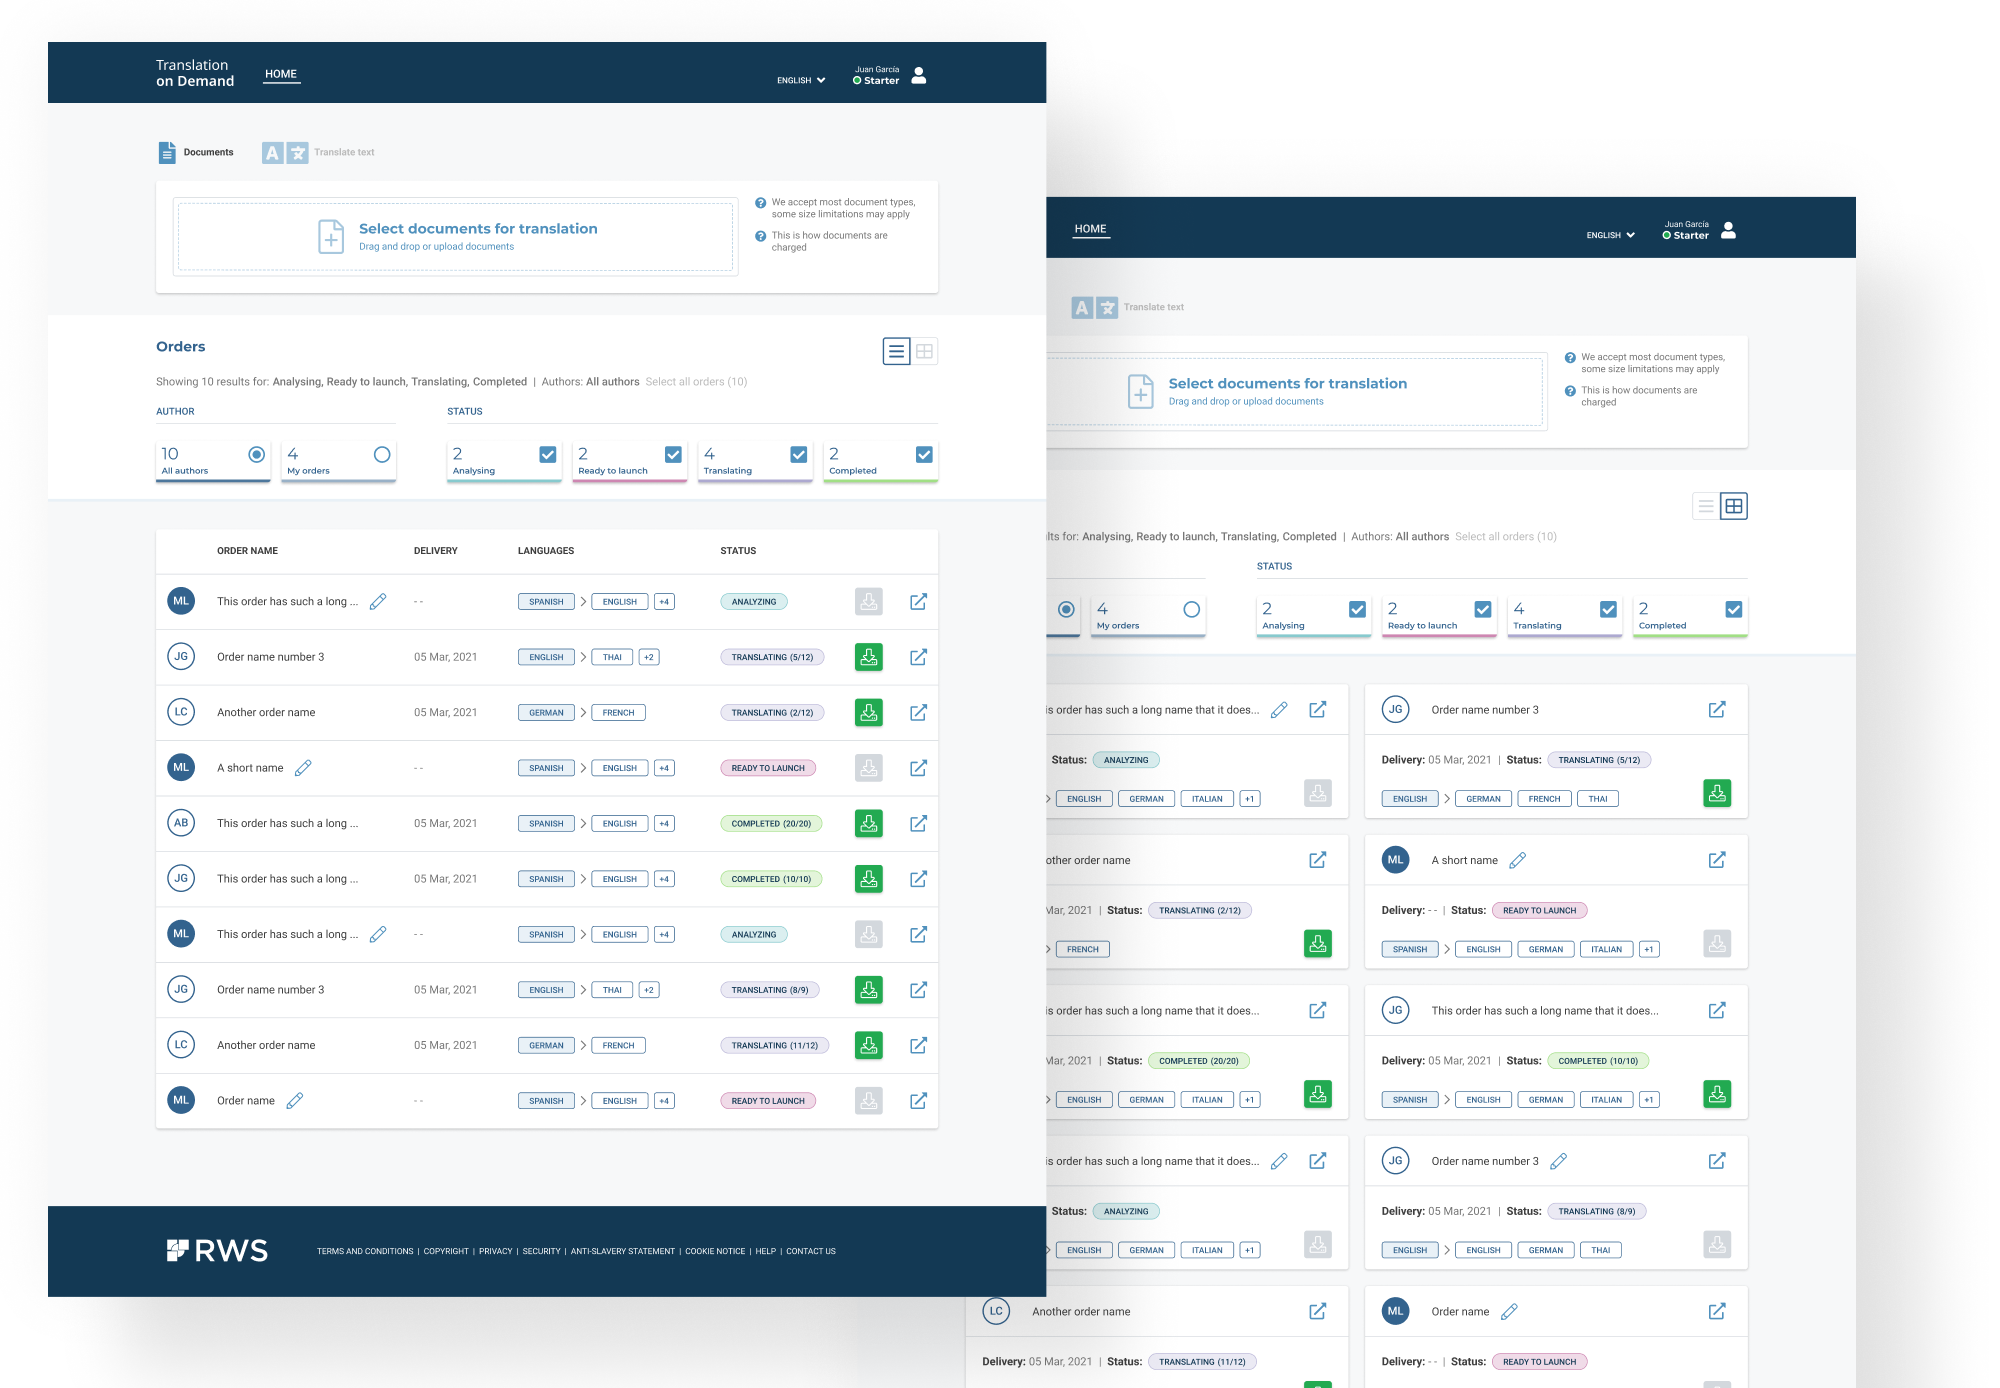Download the COMPLETED (20/20) order in list
The height and width of the screenshot is (1388, 2000).
pos(869,823)
